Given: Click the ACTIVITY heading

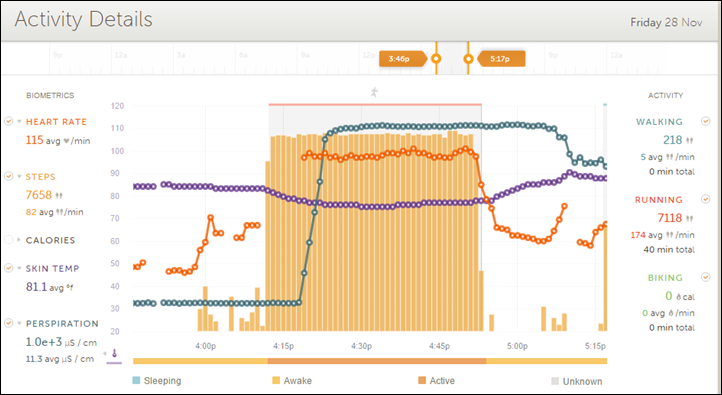Looking at the screenshot, I should click(665, 96).
